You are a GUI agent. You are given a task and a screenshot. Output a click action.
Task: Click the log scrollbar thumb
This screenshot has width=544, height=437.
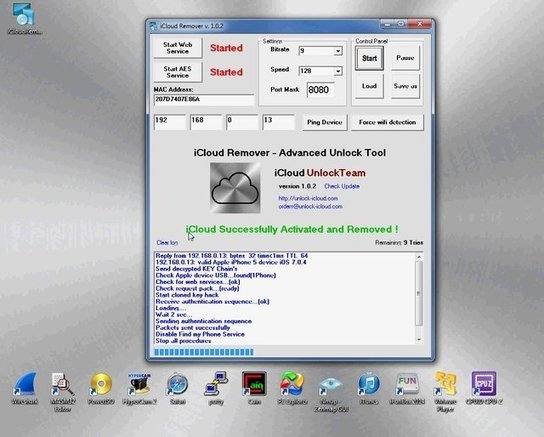(x=419, y=293)
